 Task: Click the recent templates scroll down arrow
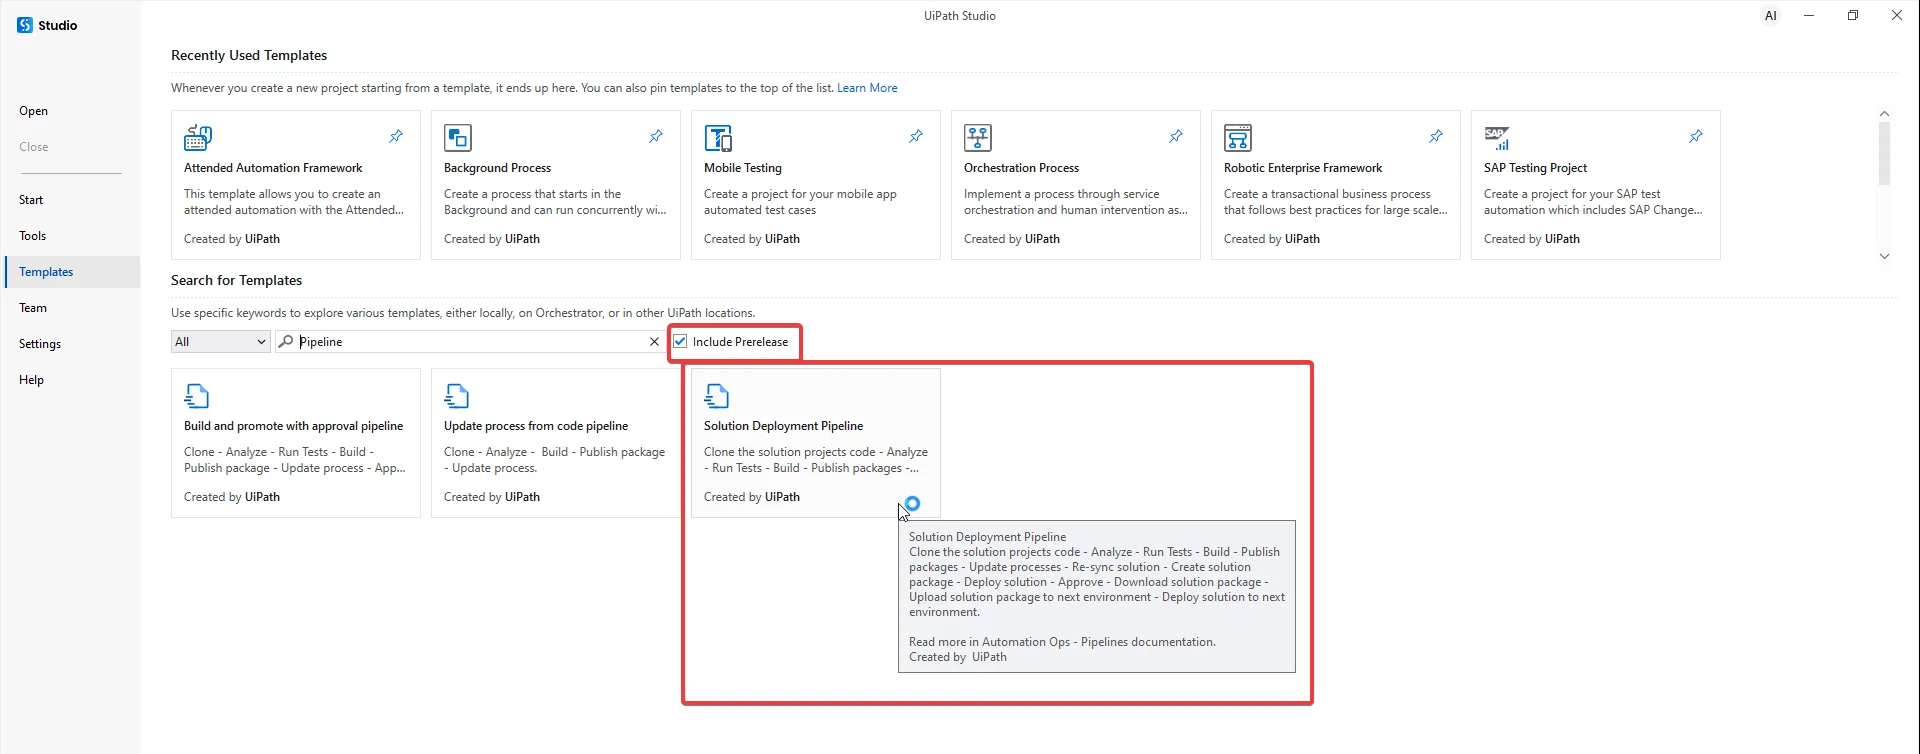1884,256
